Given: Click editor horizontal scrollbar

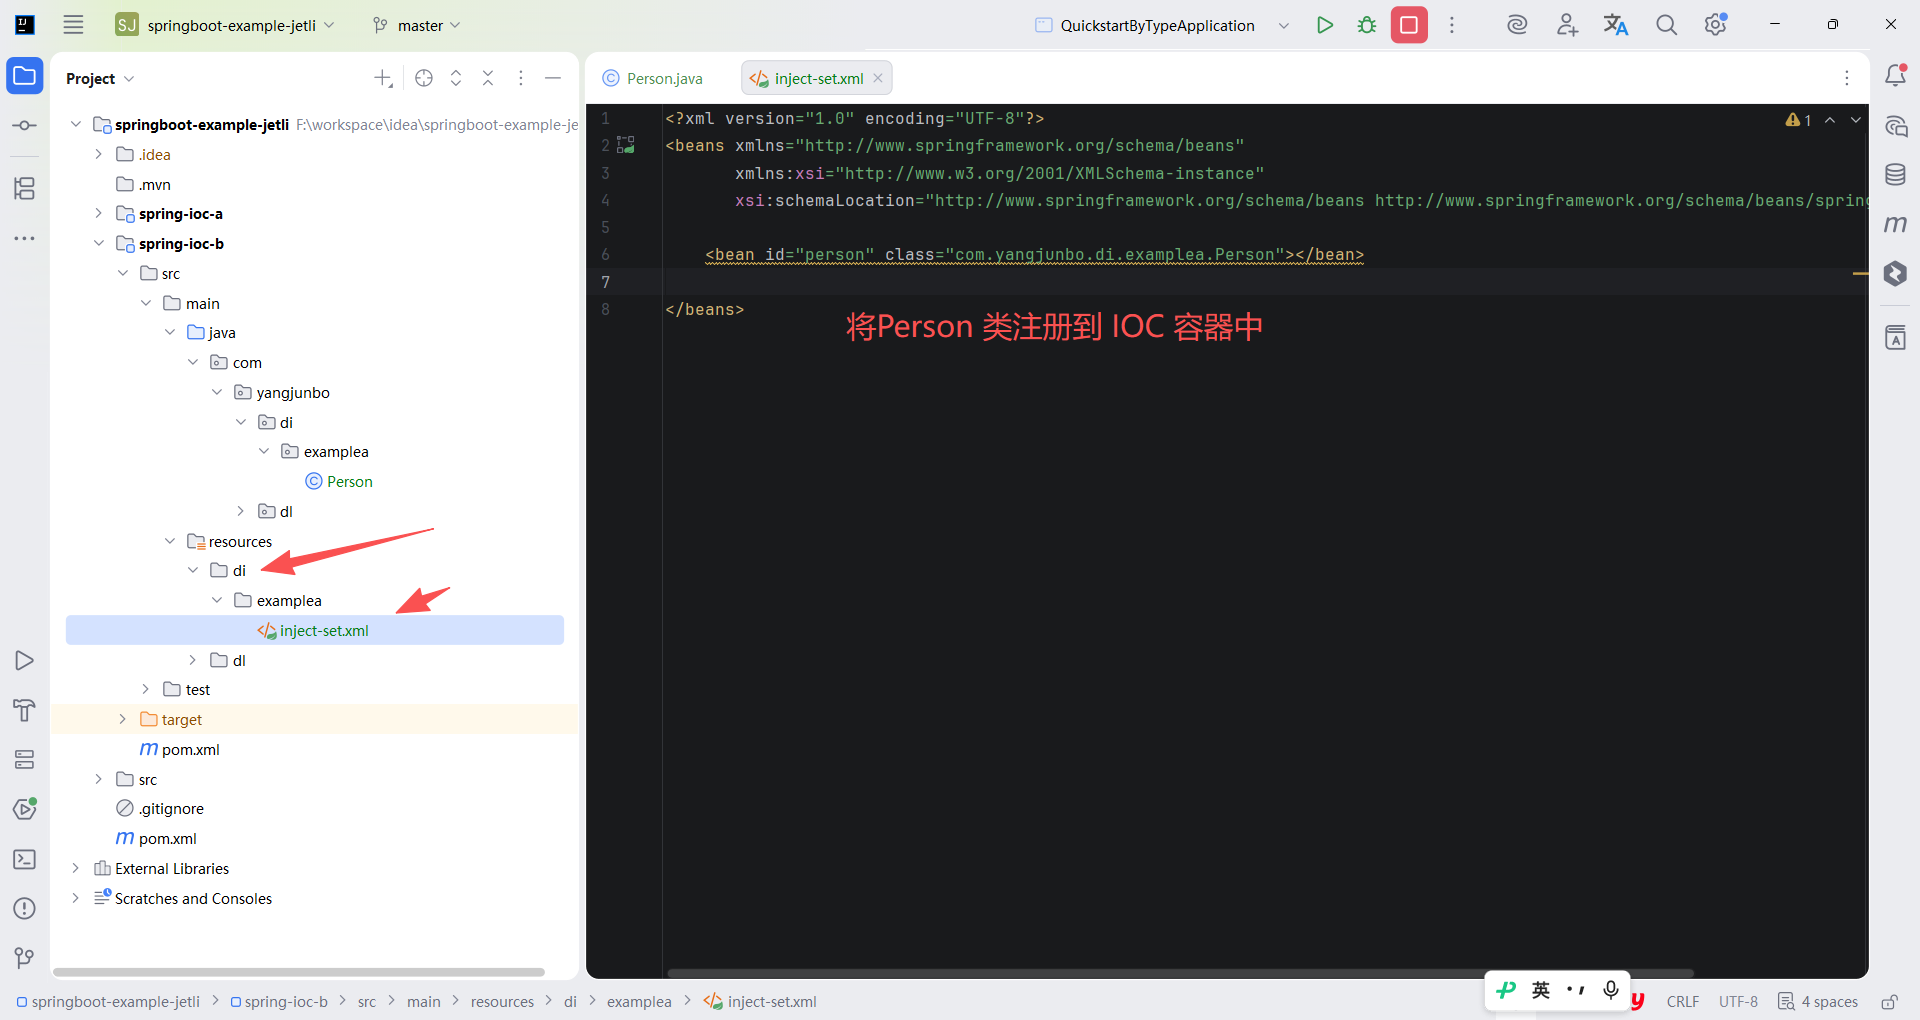Looking at the screenshot, I should (x=1180, y=972).
